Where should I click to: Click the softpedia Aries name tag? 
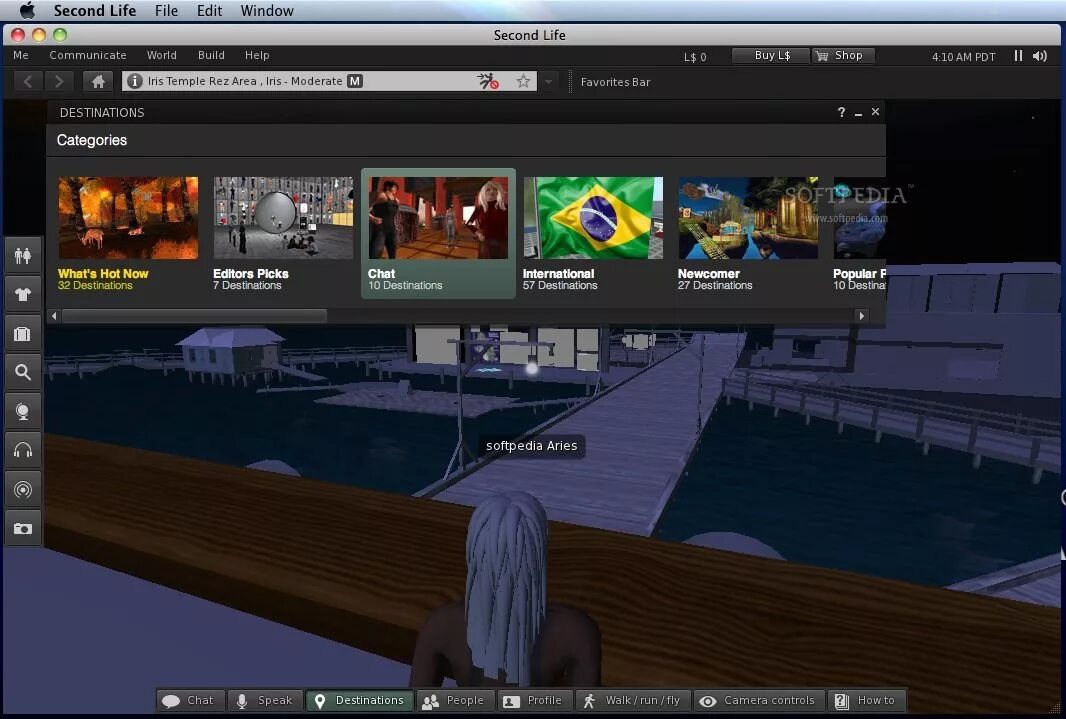[532, 446]
